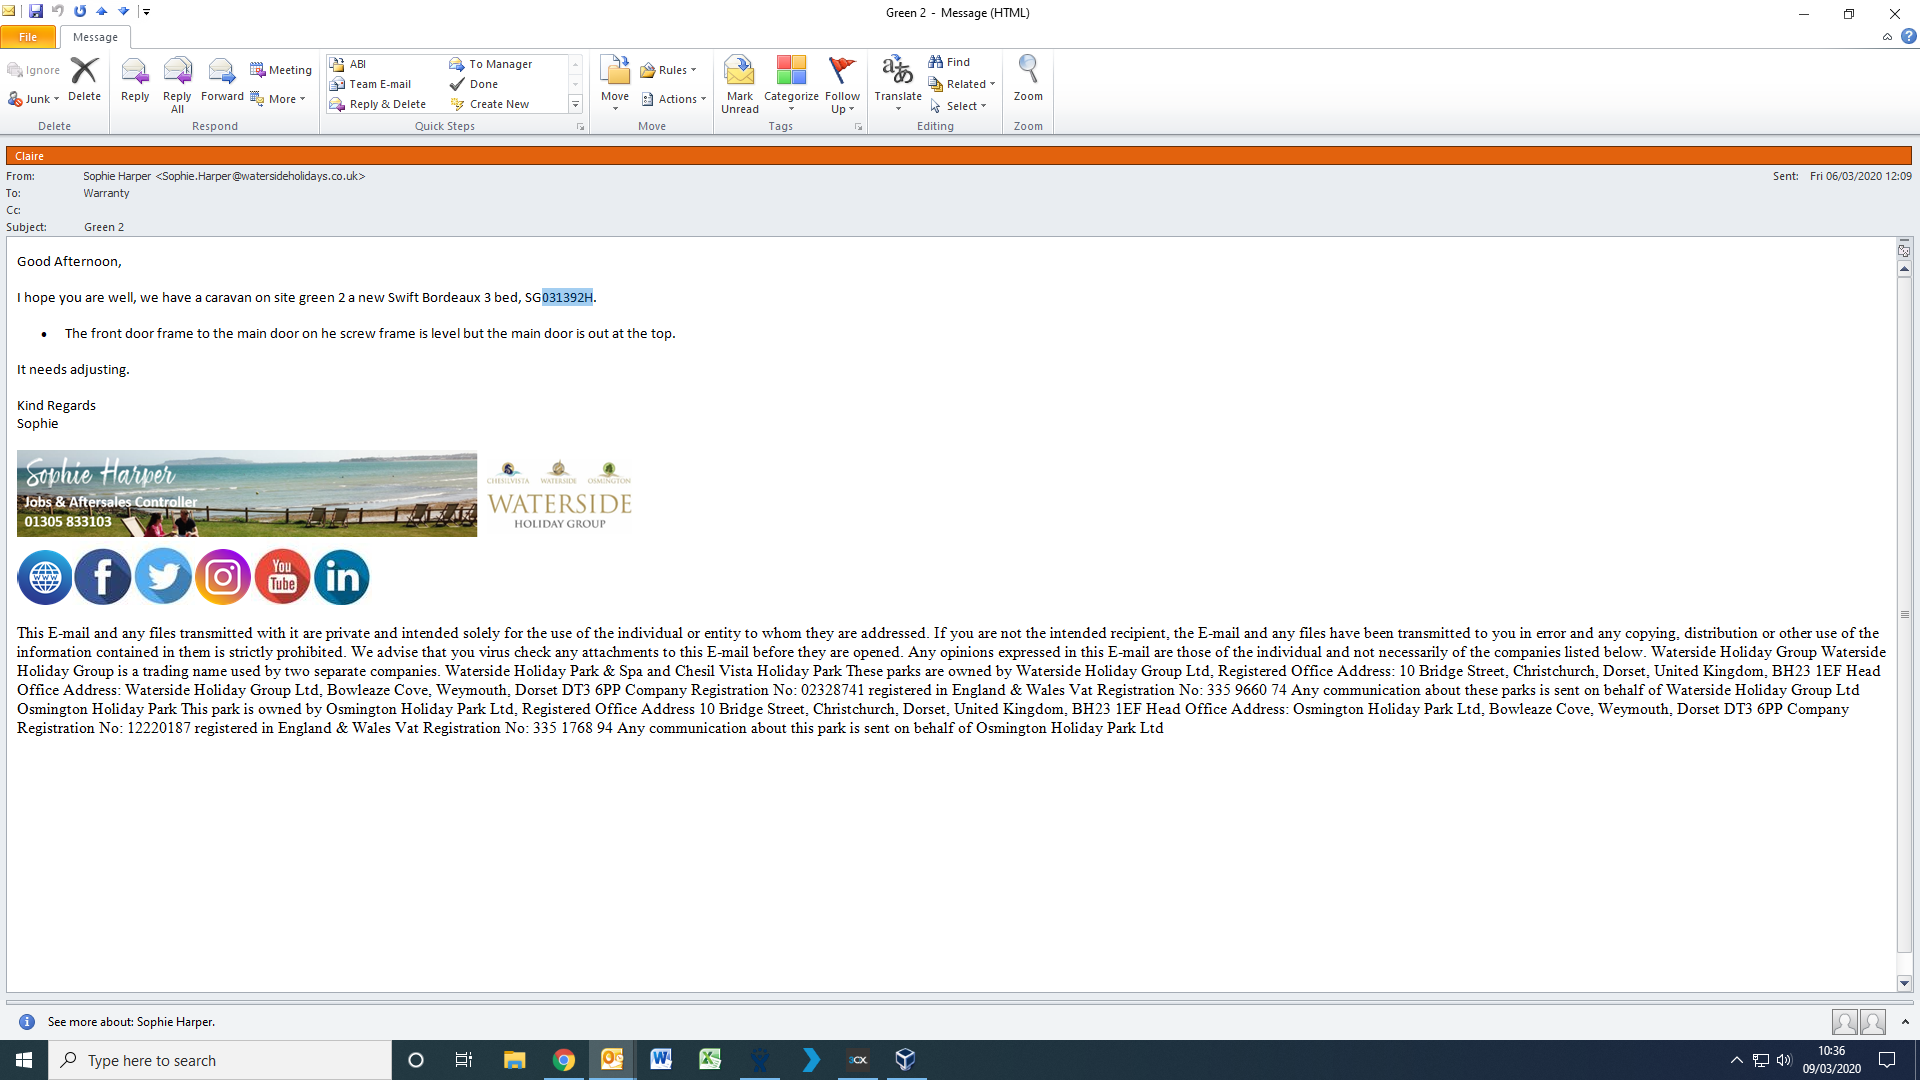Select the Message ribbon tab

coord(95,37)
